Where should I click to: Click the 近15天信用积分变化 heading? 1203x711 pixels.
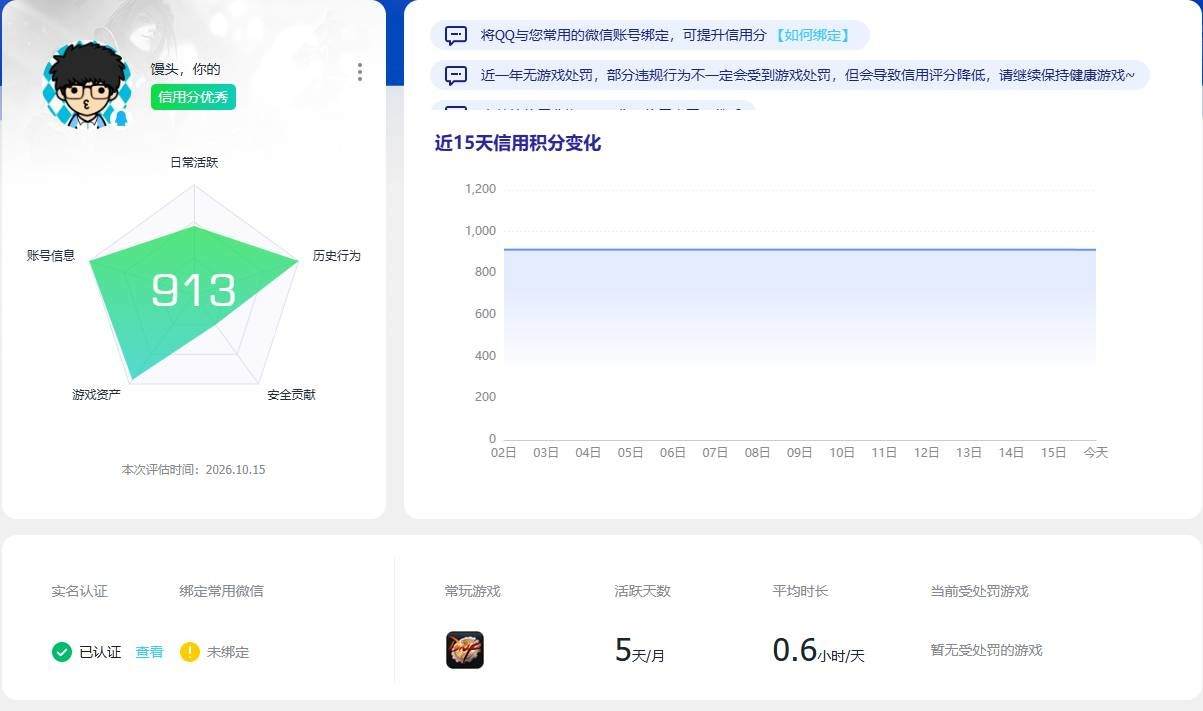518,143
